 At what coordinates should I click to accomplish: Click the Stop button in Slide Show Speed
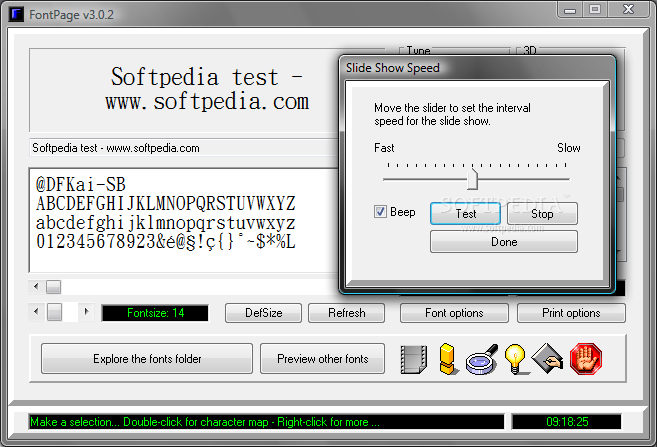(x=542, y=214)
